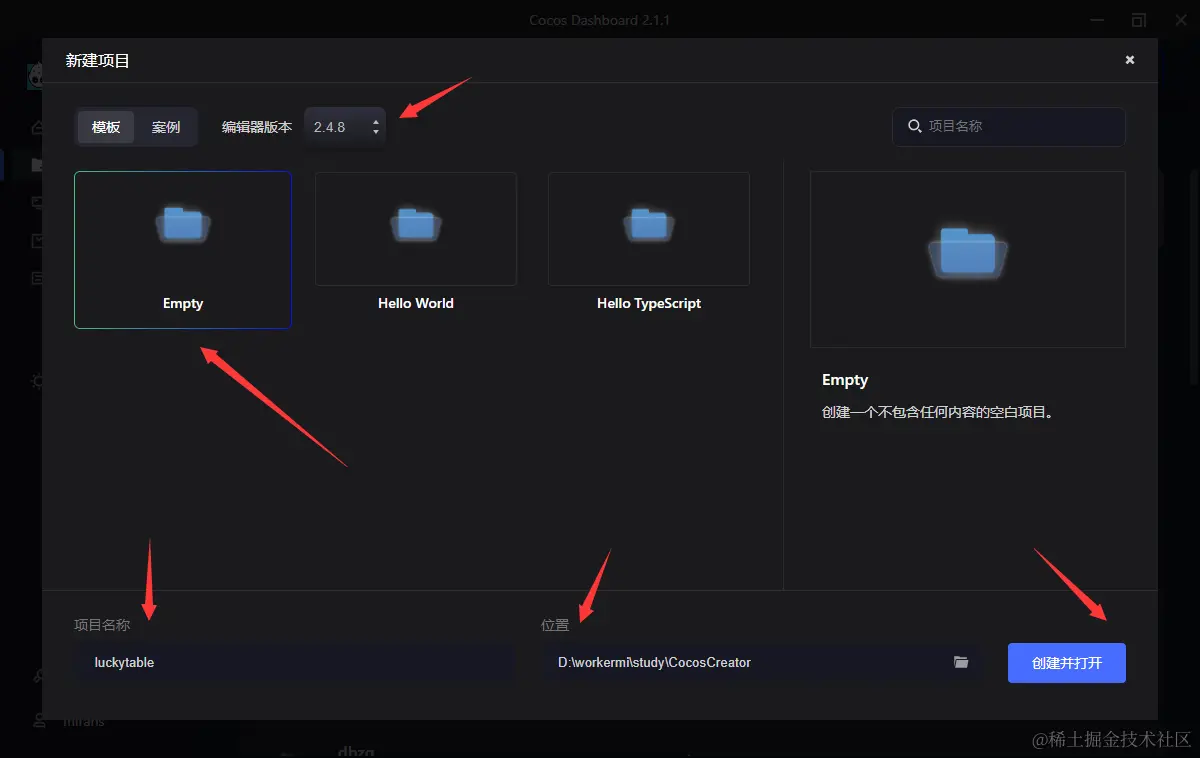Click the D:\workermi\study\CocosCreator location field

tap(762, 663)
